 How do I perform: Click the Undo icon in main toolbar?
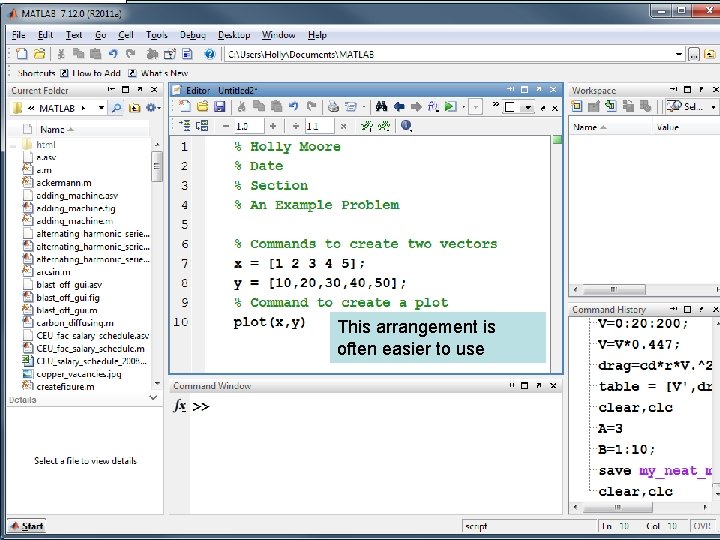point(113,54)
